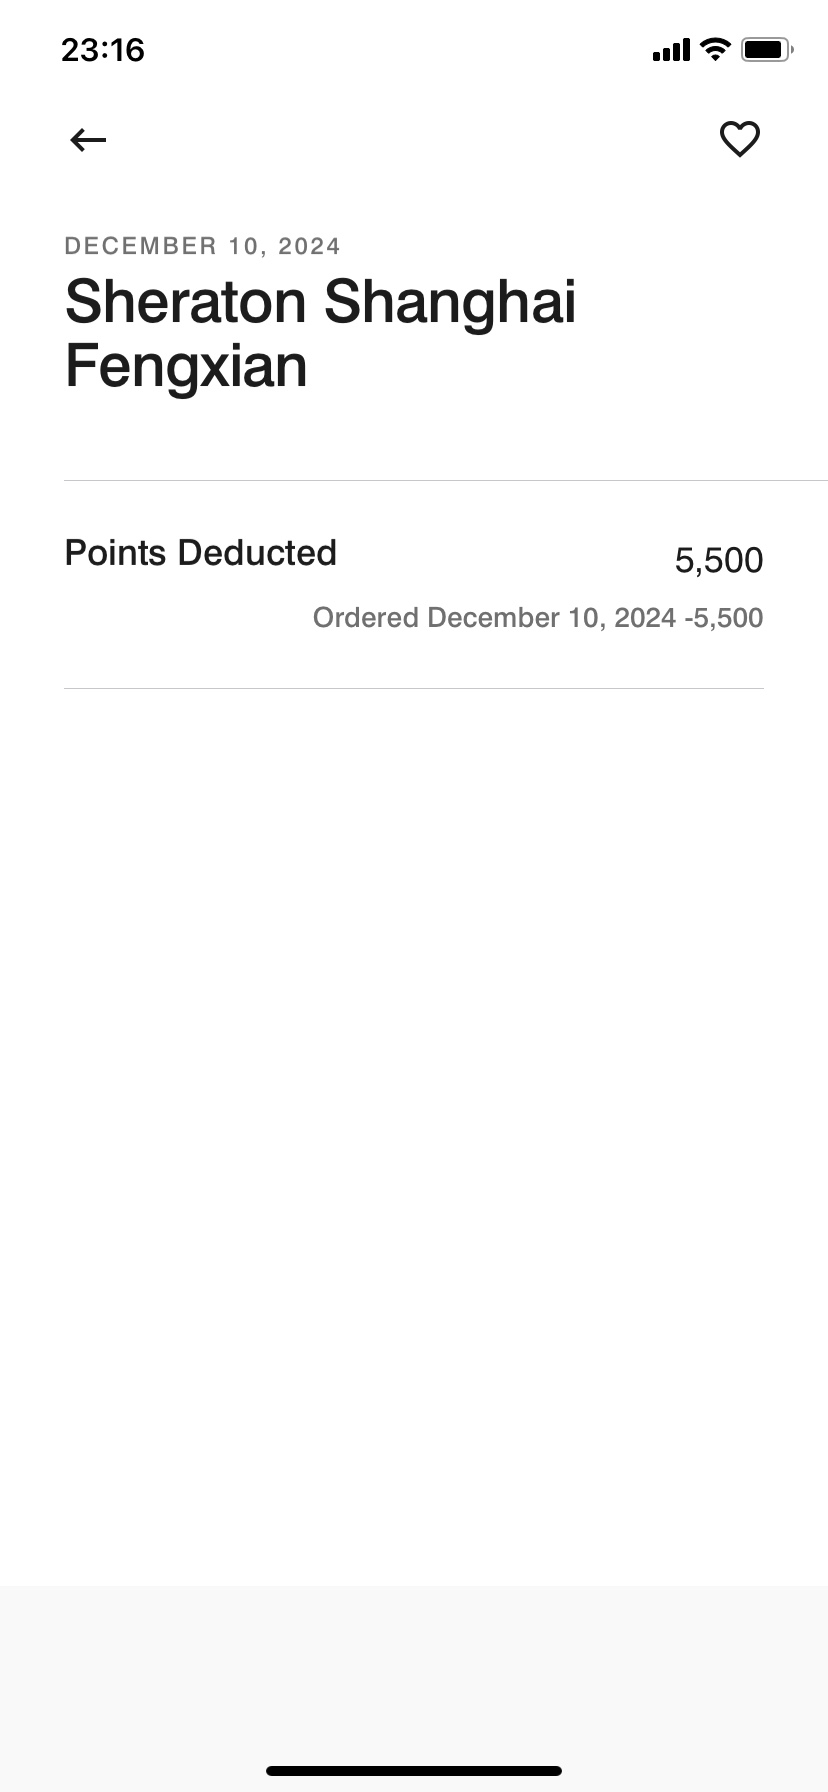Favorite this hotel with the heart icon
The height and width of the screenshot is (1792, 828).
pos(740,139)
